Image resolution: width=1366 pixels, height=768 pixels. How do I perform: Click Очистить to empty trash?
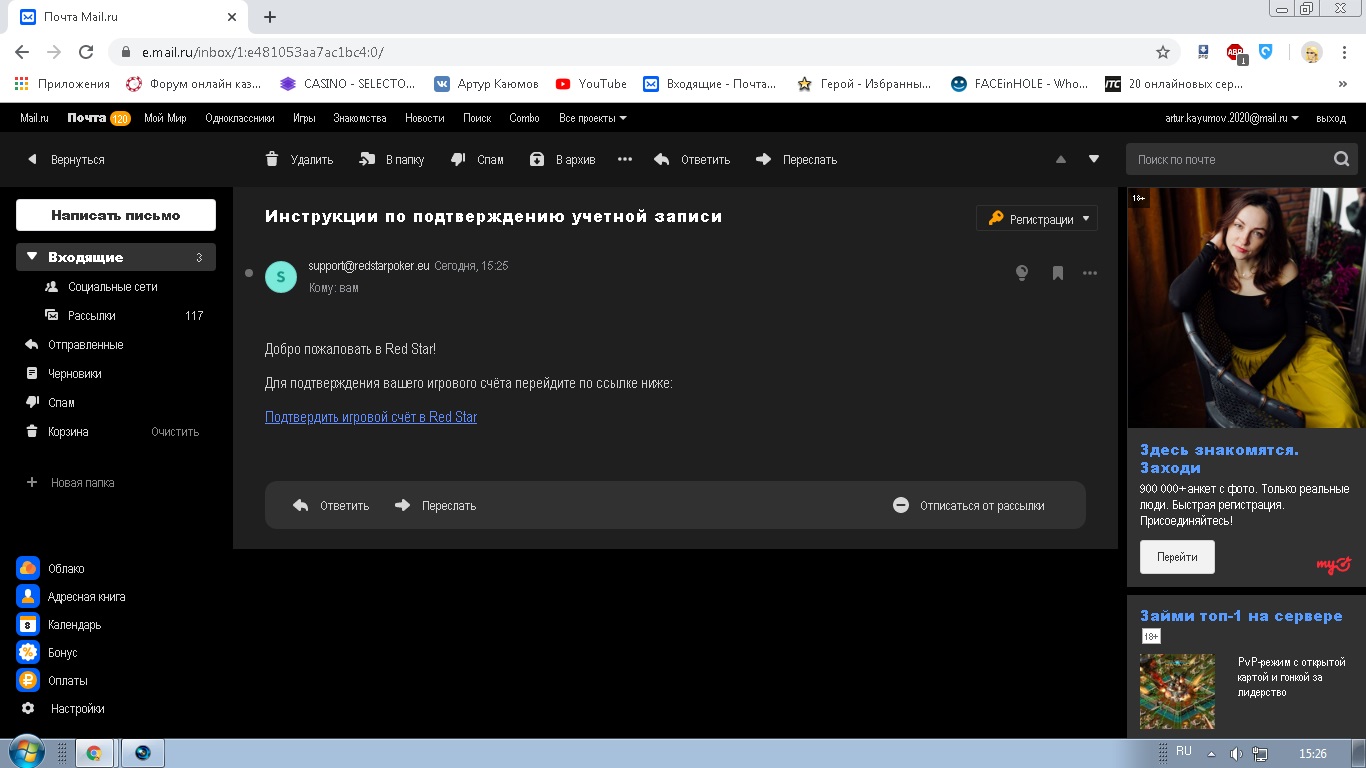click(x=175, y=432)
